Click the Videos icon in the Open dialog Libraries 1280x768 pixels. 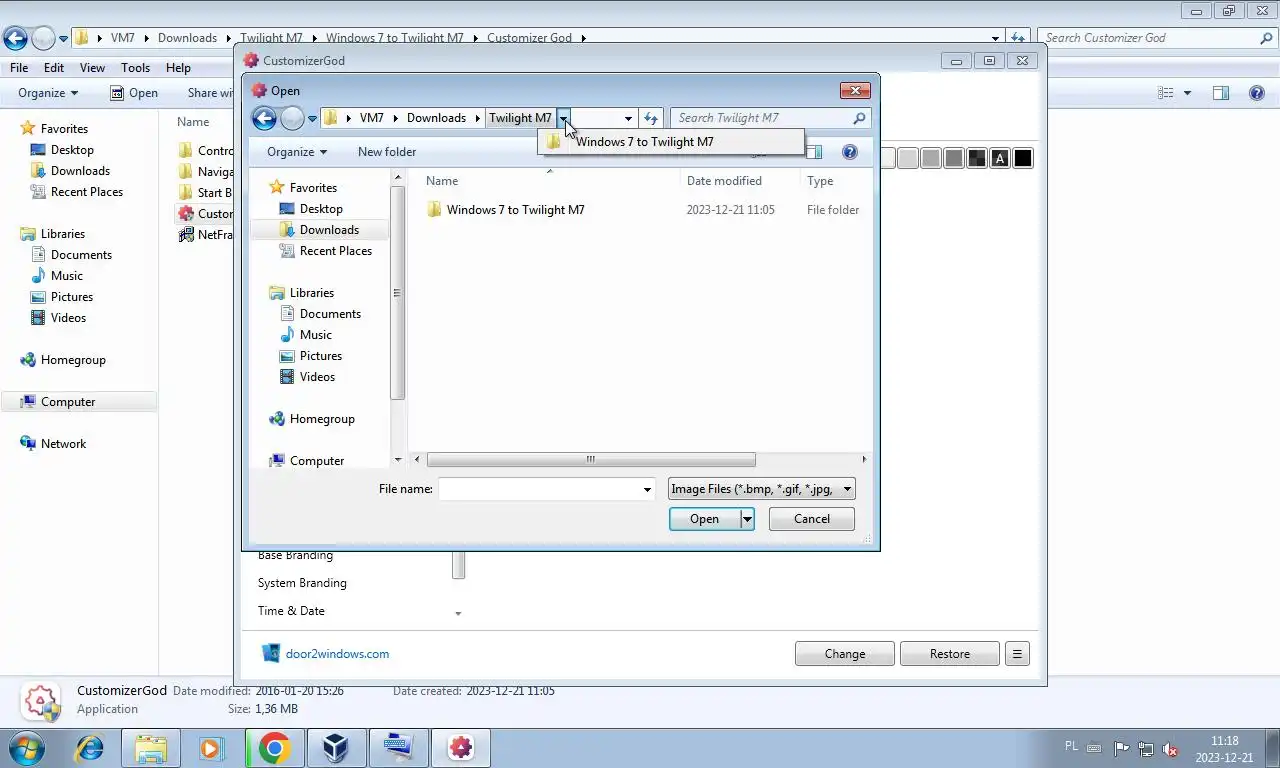tap(287, 377)
